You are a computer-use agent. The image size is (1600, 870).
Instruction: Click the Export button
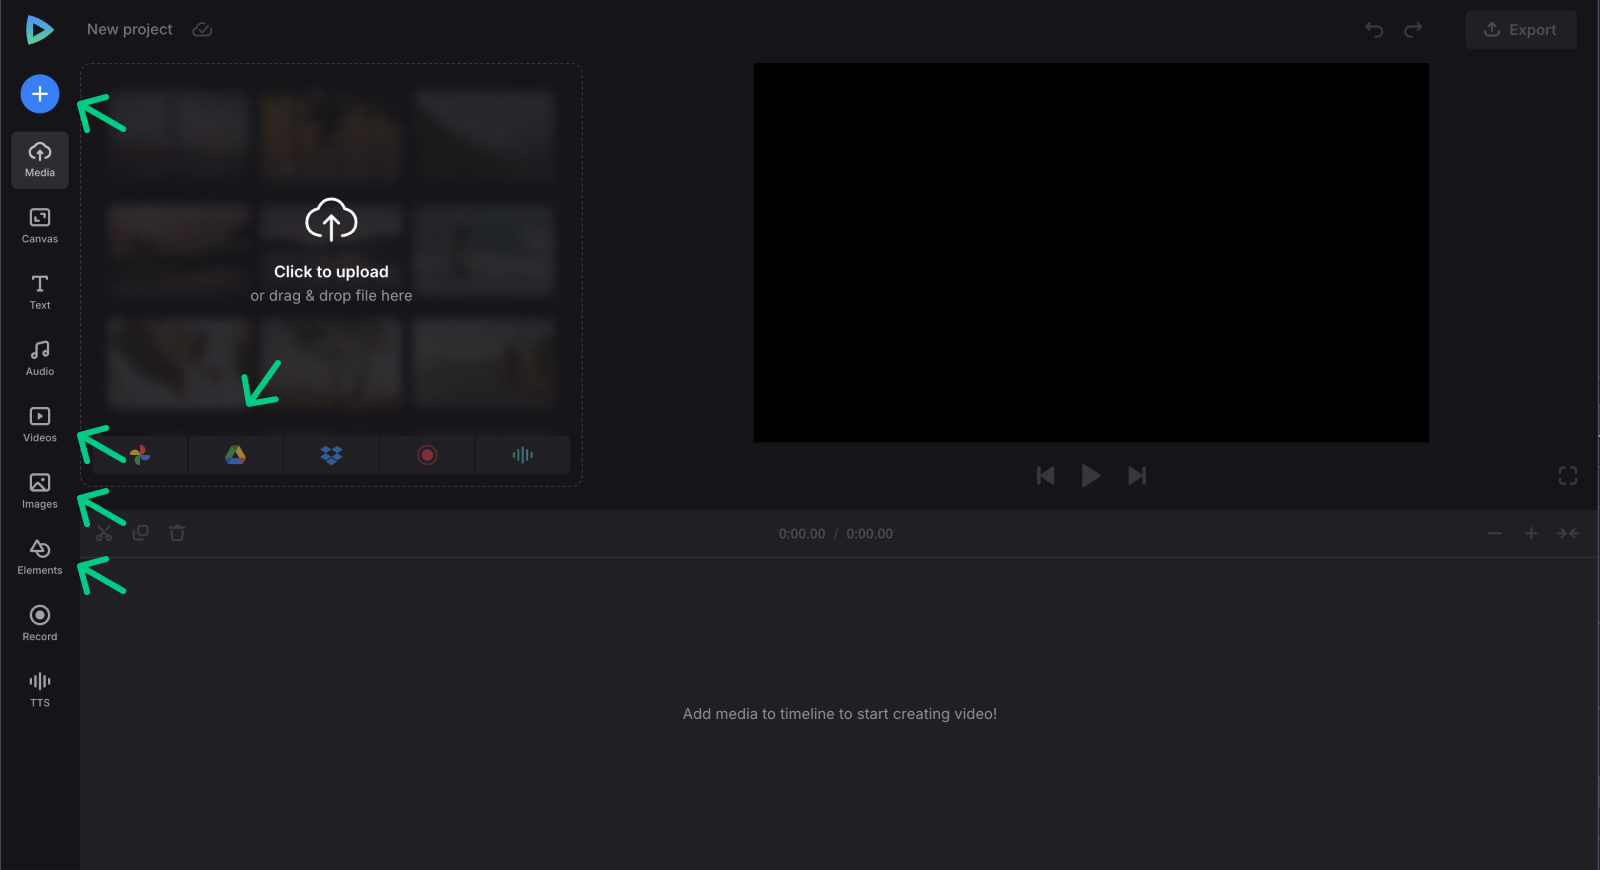(1521, 30)
